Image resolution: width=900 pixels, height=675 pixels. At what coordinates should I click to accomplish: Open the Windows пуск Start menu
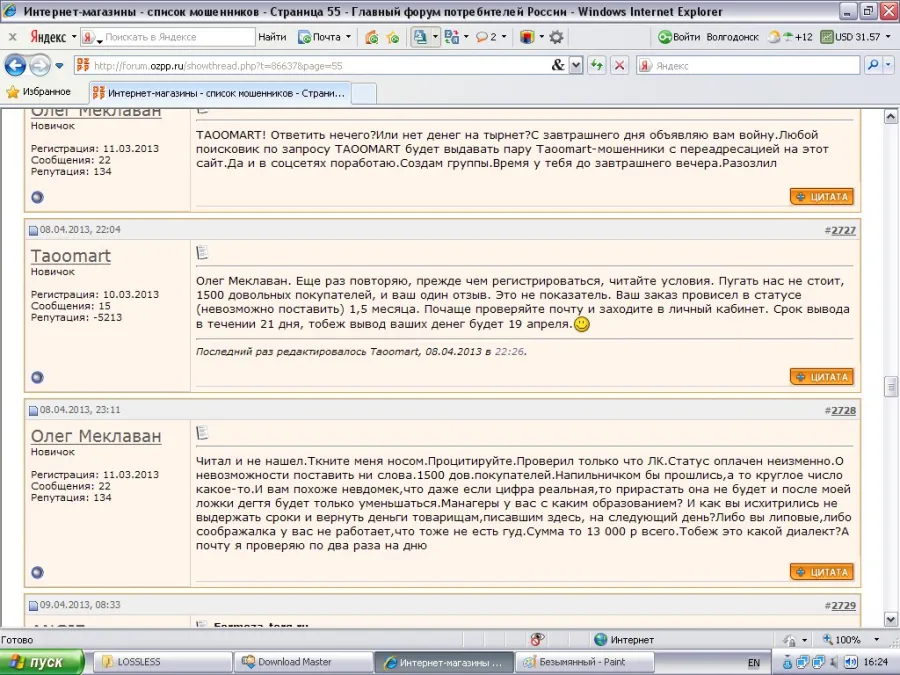click(x=41, y=662)
